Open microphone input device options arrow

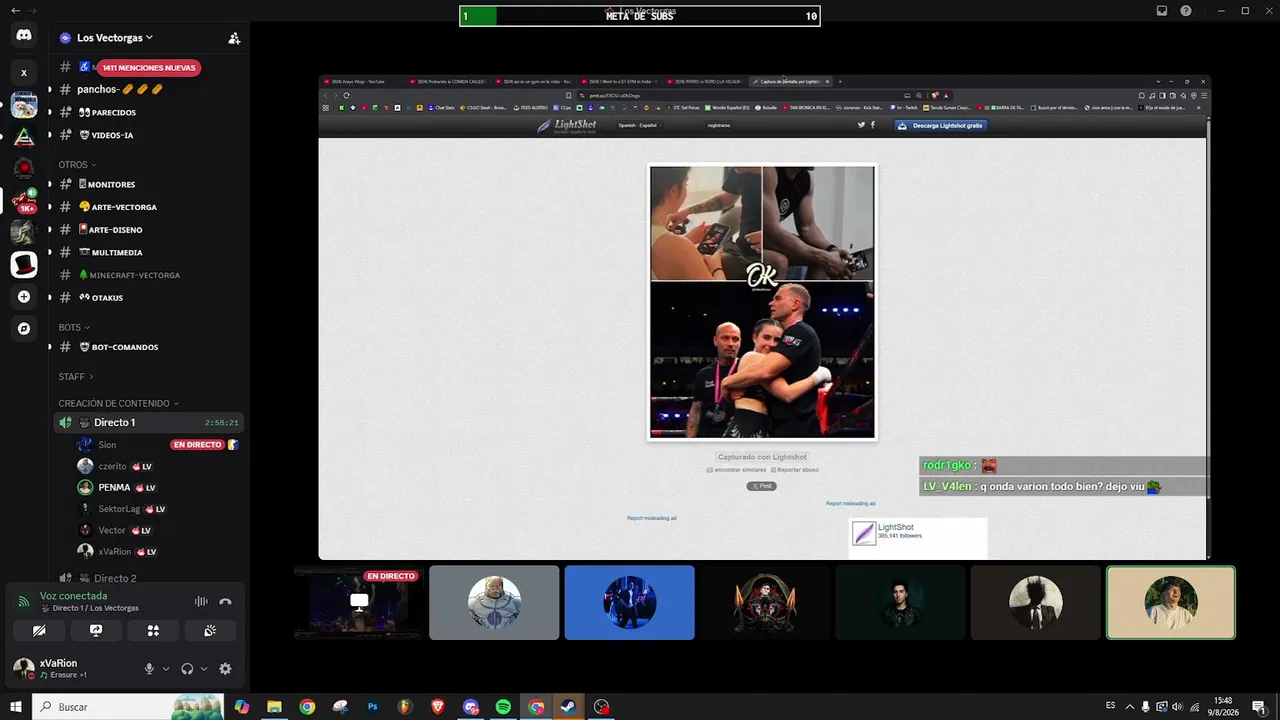[x=166, y=669]
